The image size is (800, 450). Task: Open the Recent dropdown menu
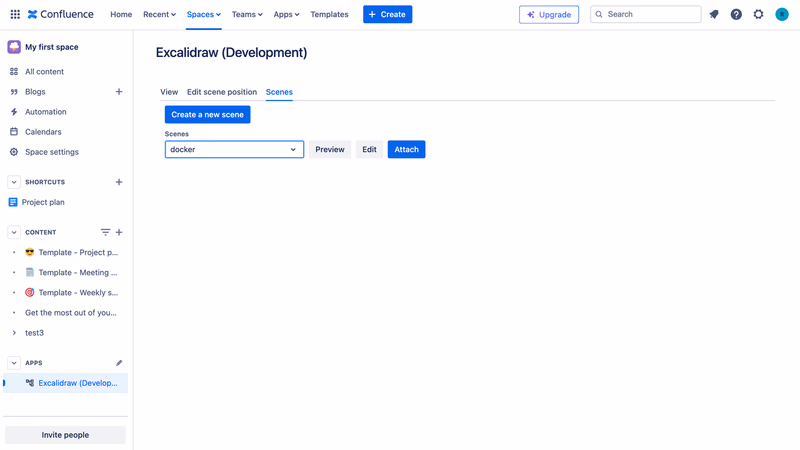click(159, 14)
